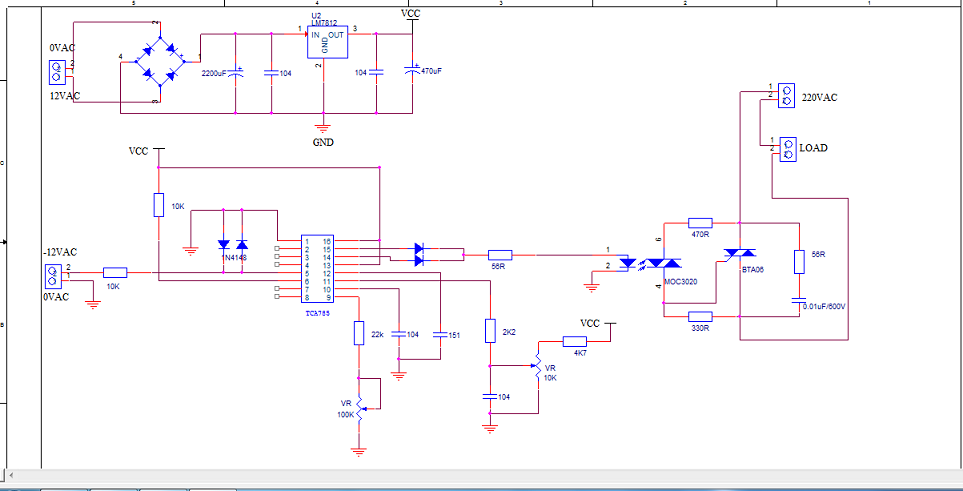Image resolution: width=963 pixels, height=491 pixels.
Task: Click the '0.01uF/600V' value text
Action: (825, 305)
